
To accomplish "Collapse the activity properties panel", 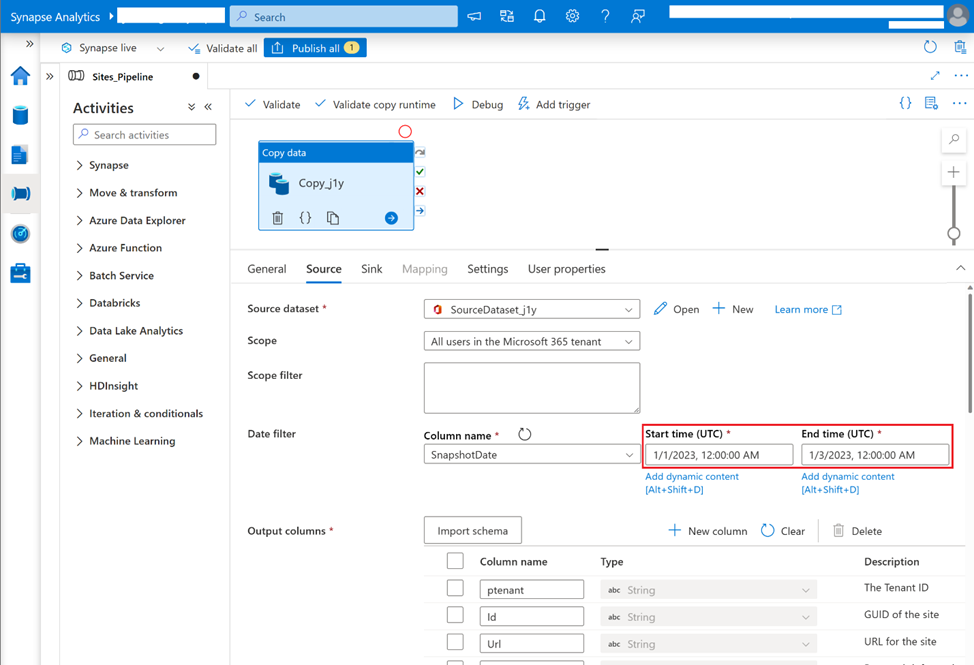I will 960,268.
